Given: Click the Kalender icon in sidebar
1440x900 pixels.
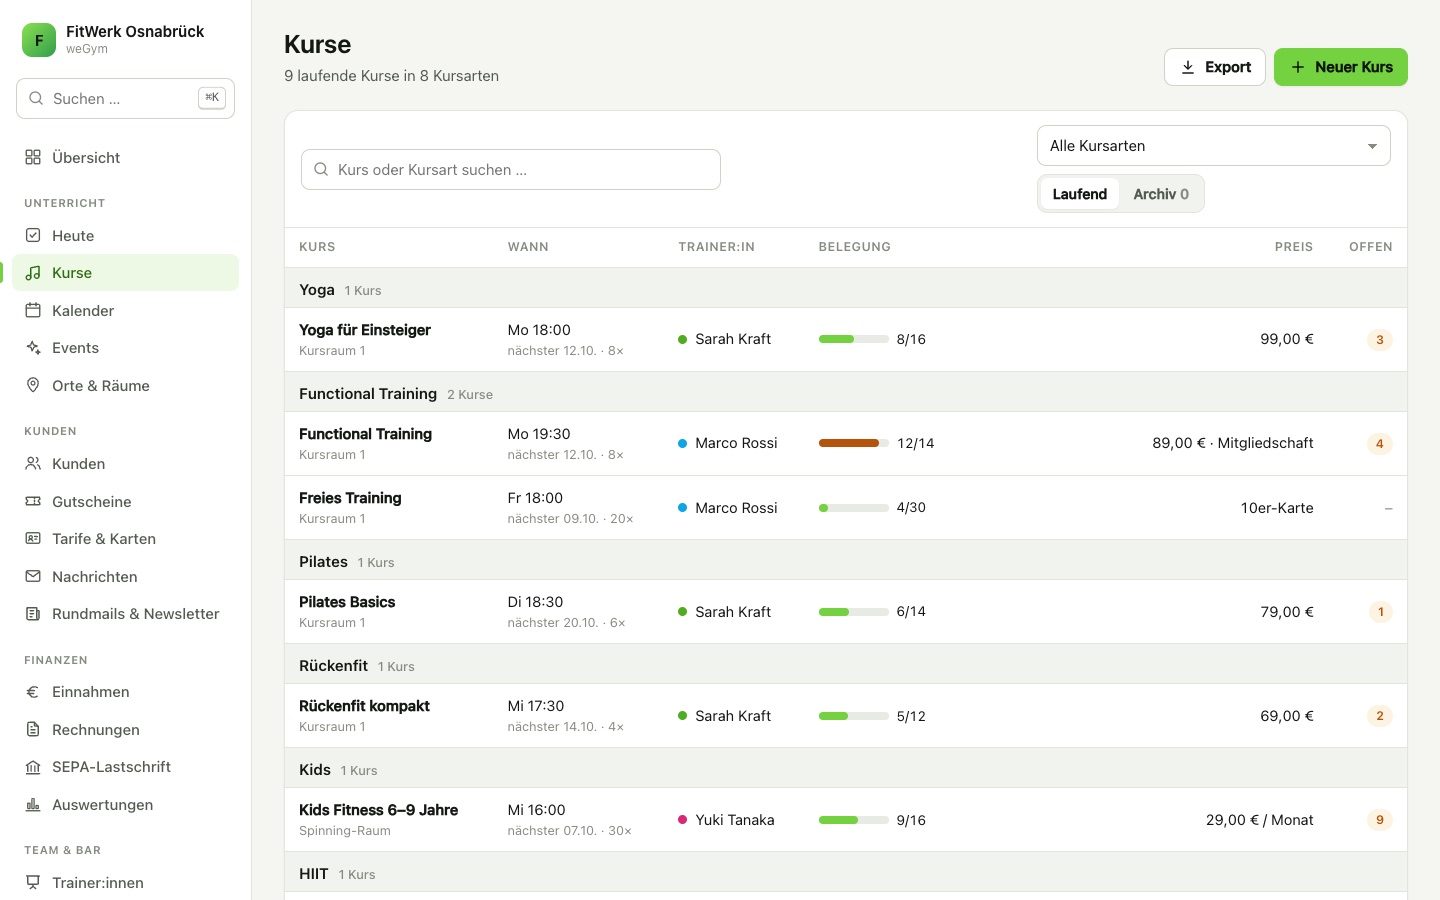Looking at the screenshot, I should pos(33,310).
